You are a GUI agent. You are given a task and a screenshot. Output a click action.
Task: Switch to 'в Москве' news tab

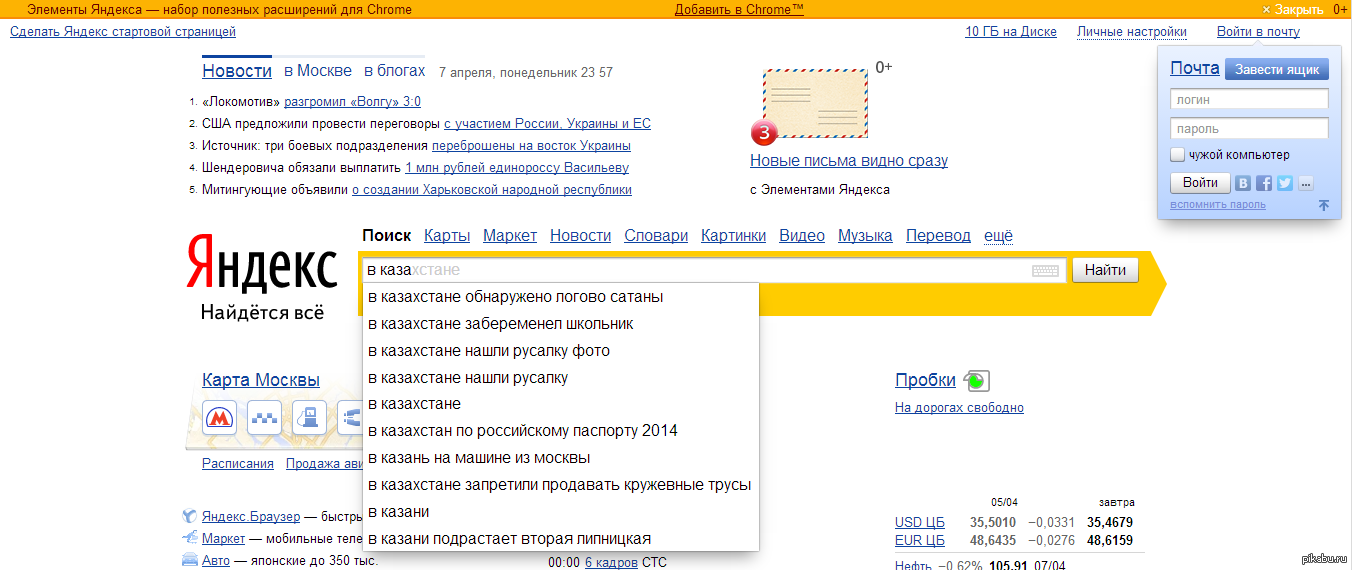tap(318, 71)
